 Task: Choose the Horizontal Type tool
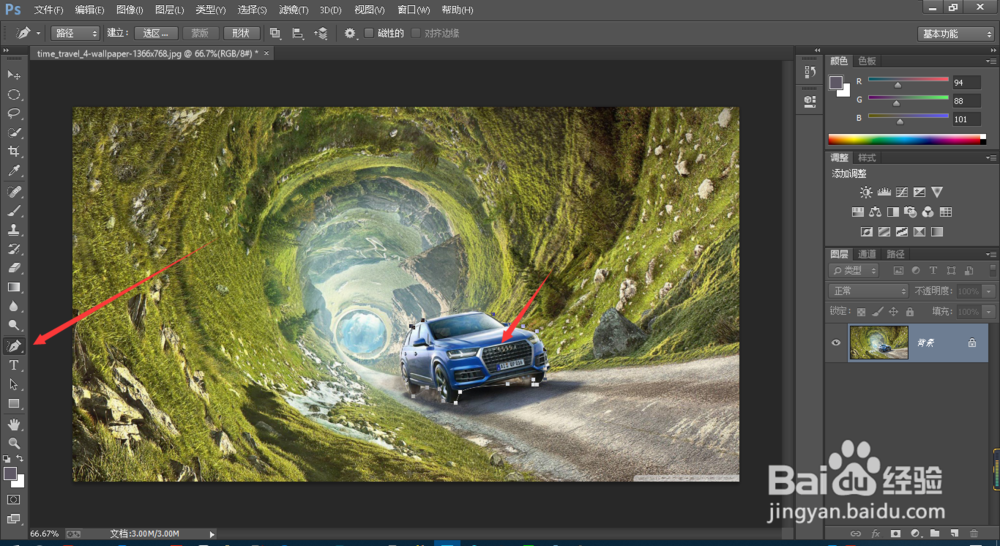point(14,365)
